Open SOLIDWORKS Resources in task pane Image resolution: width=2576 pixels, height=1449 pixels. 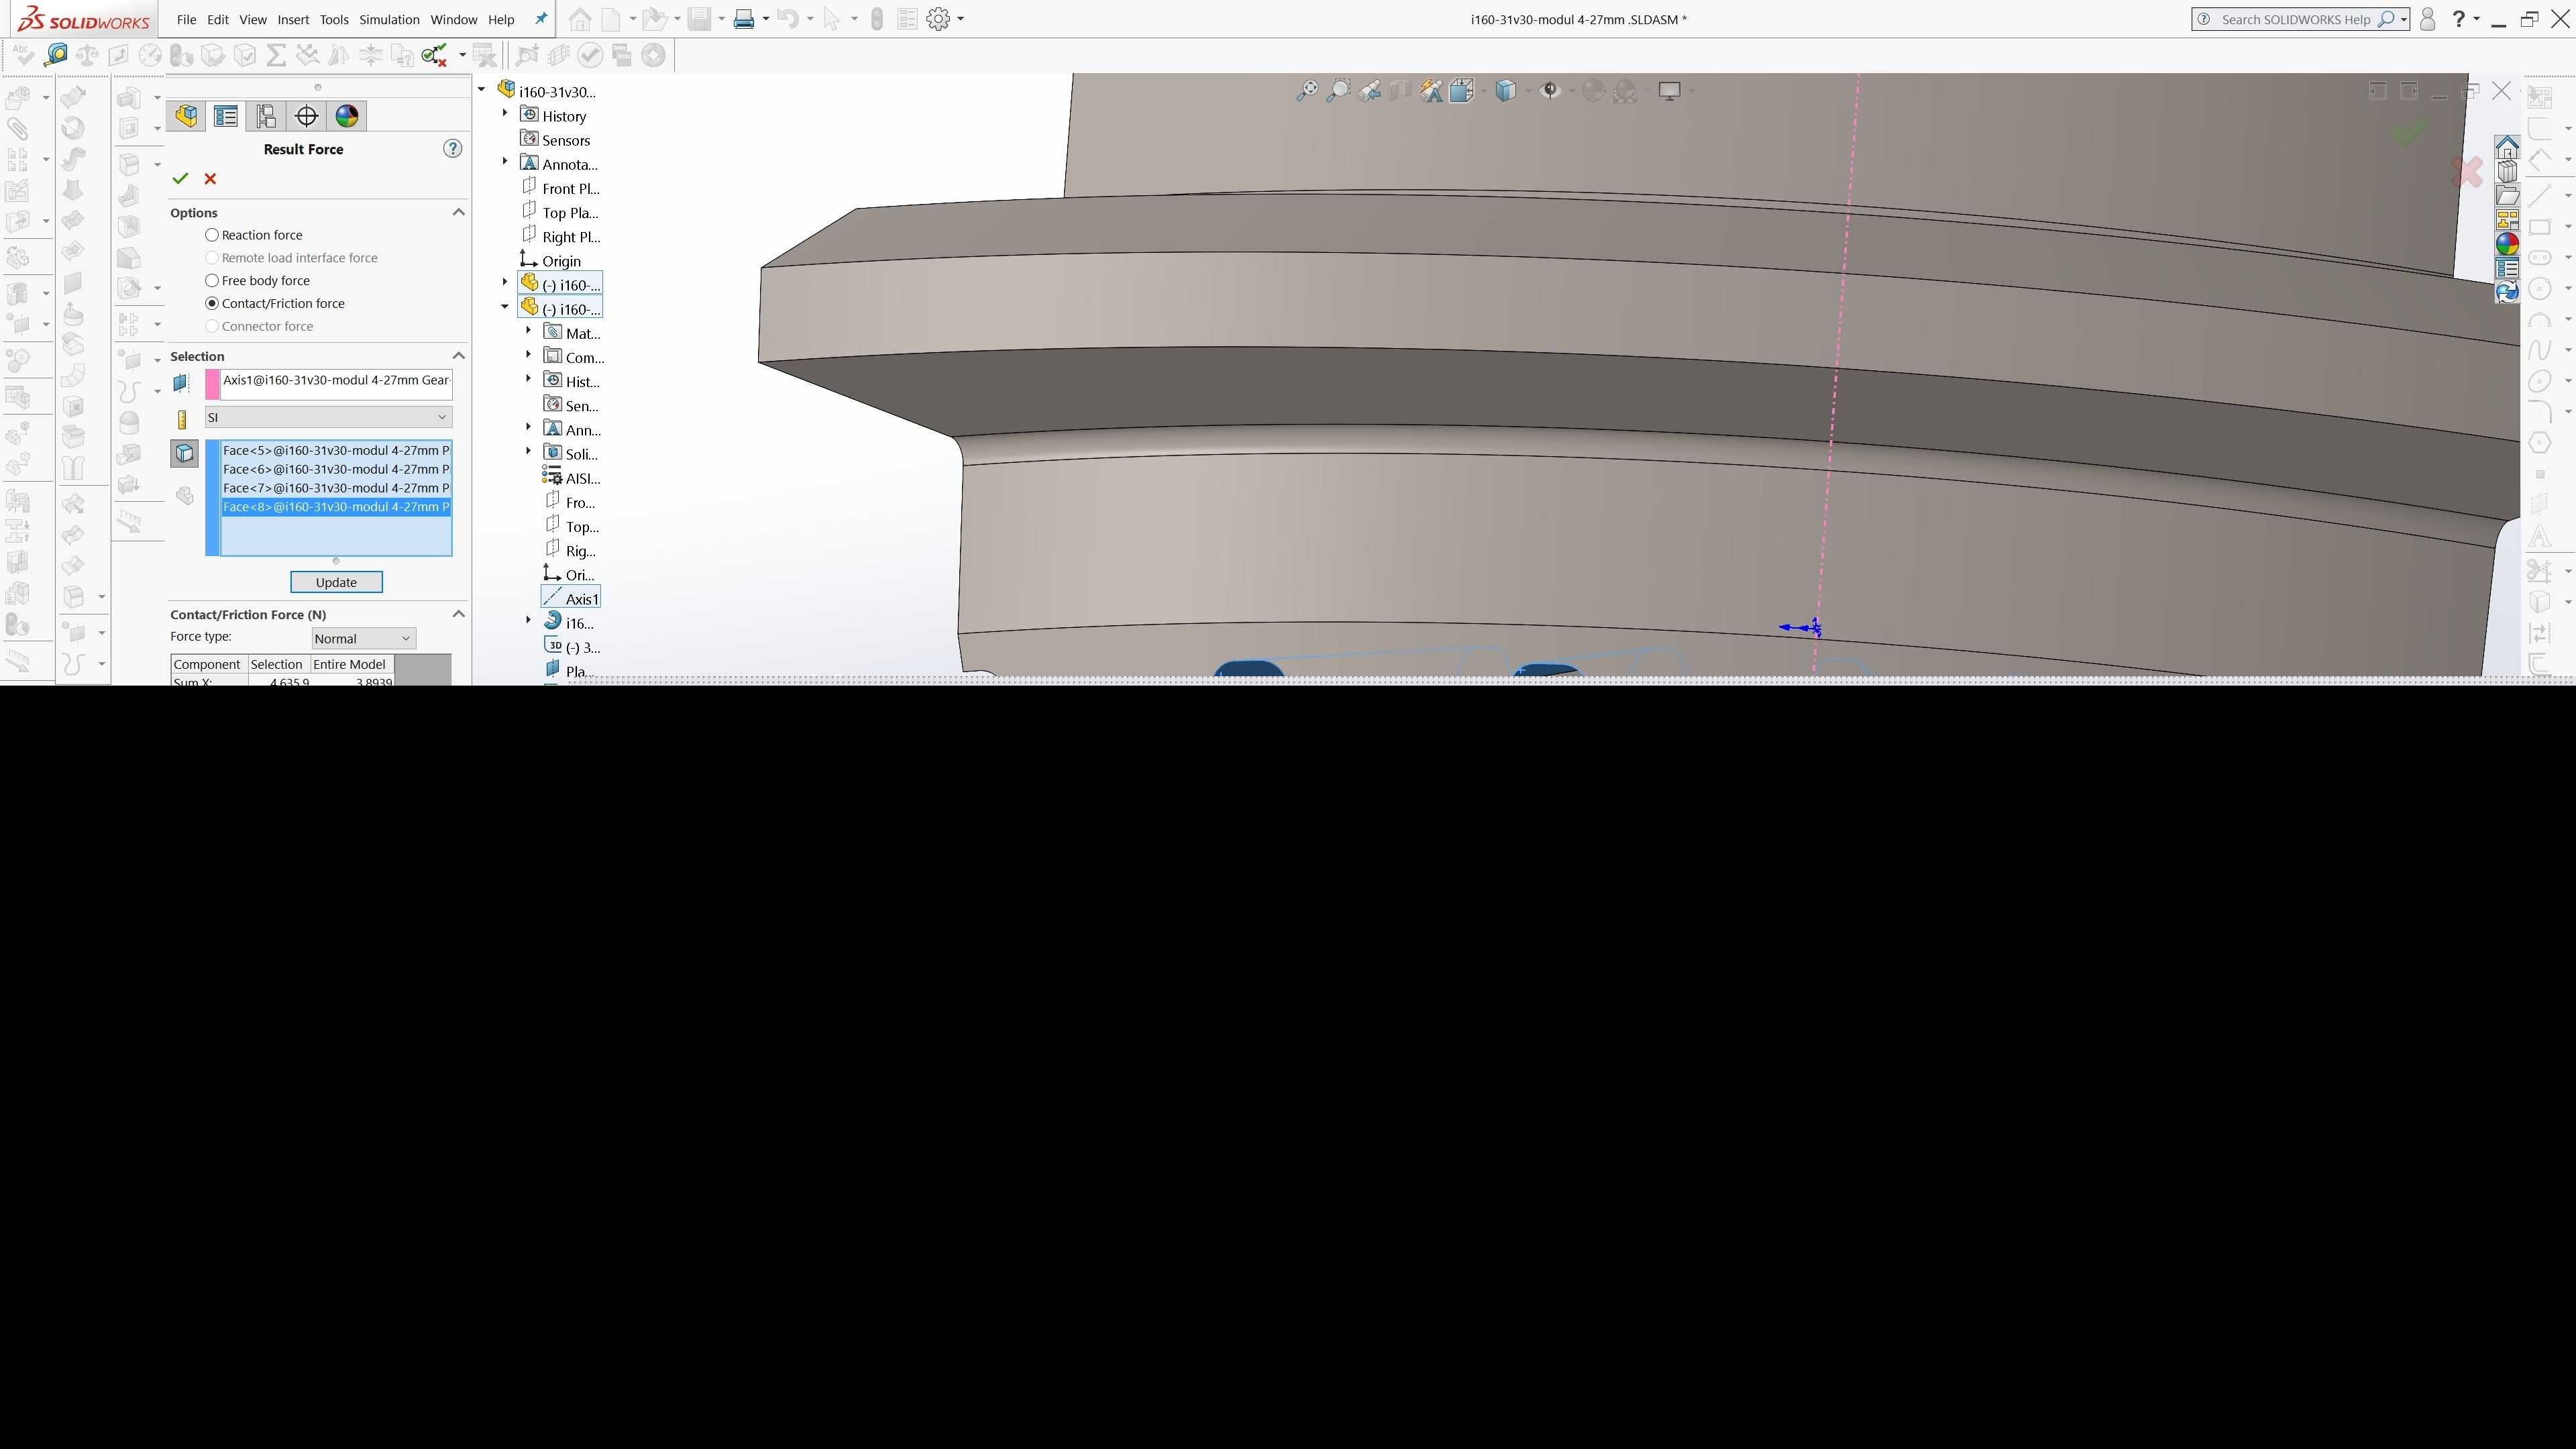tap(2507, 148)
